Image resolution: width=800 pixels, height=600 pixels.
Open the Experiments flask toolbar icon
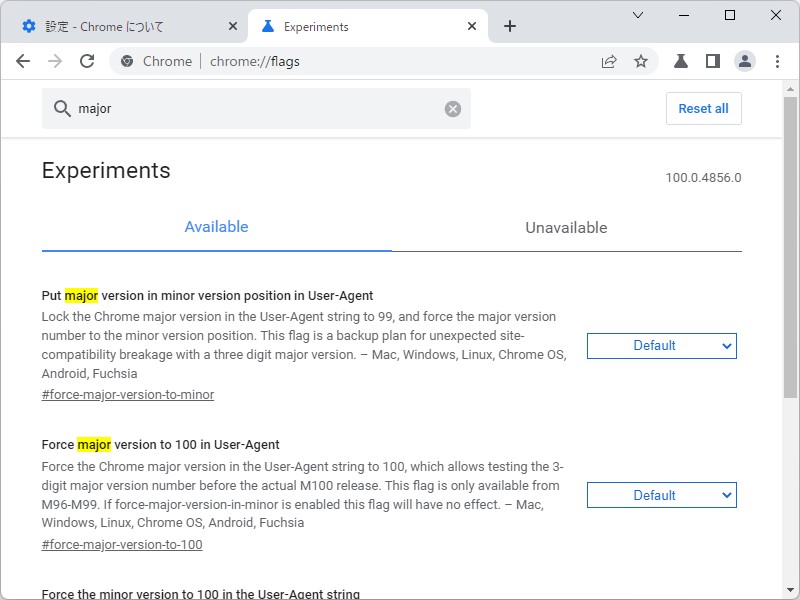coord(681,61)
